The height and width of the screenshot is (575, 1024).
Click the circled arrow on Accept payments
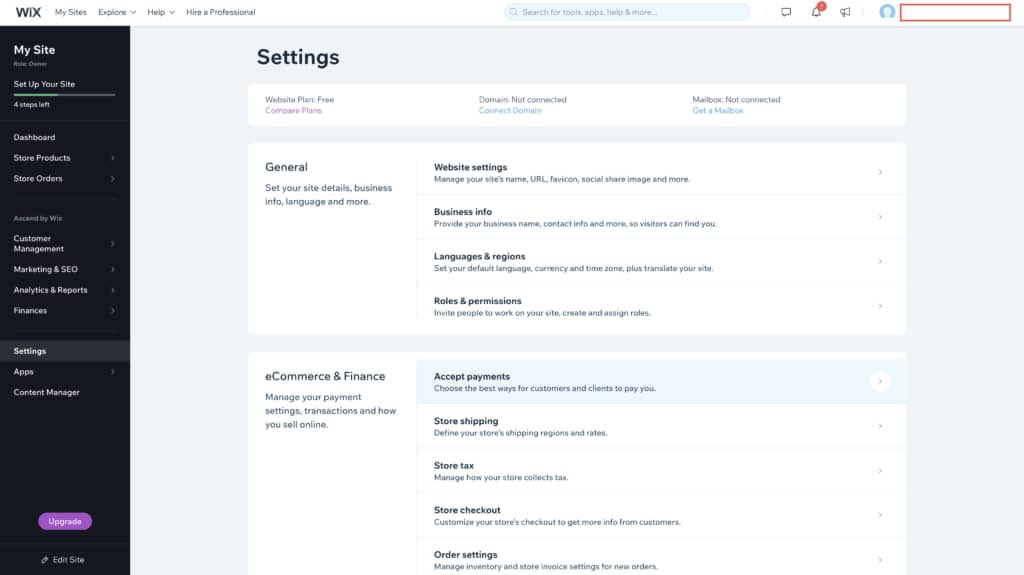(880, 382)
